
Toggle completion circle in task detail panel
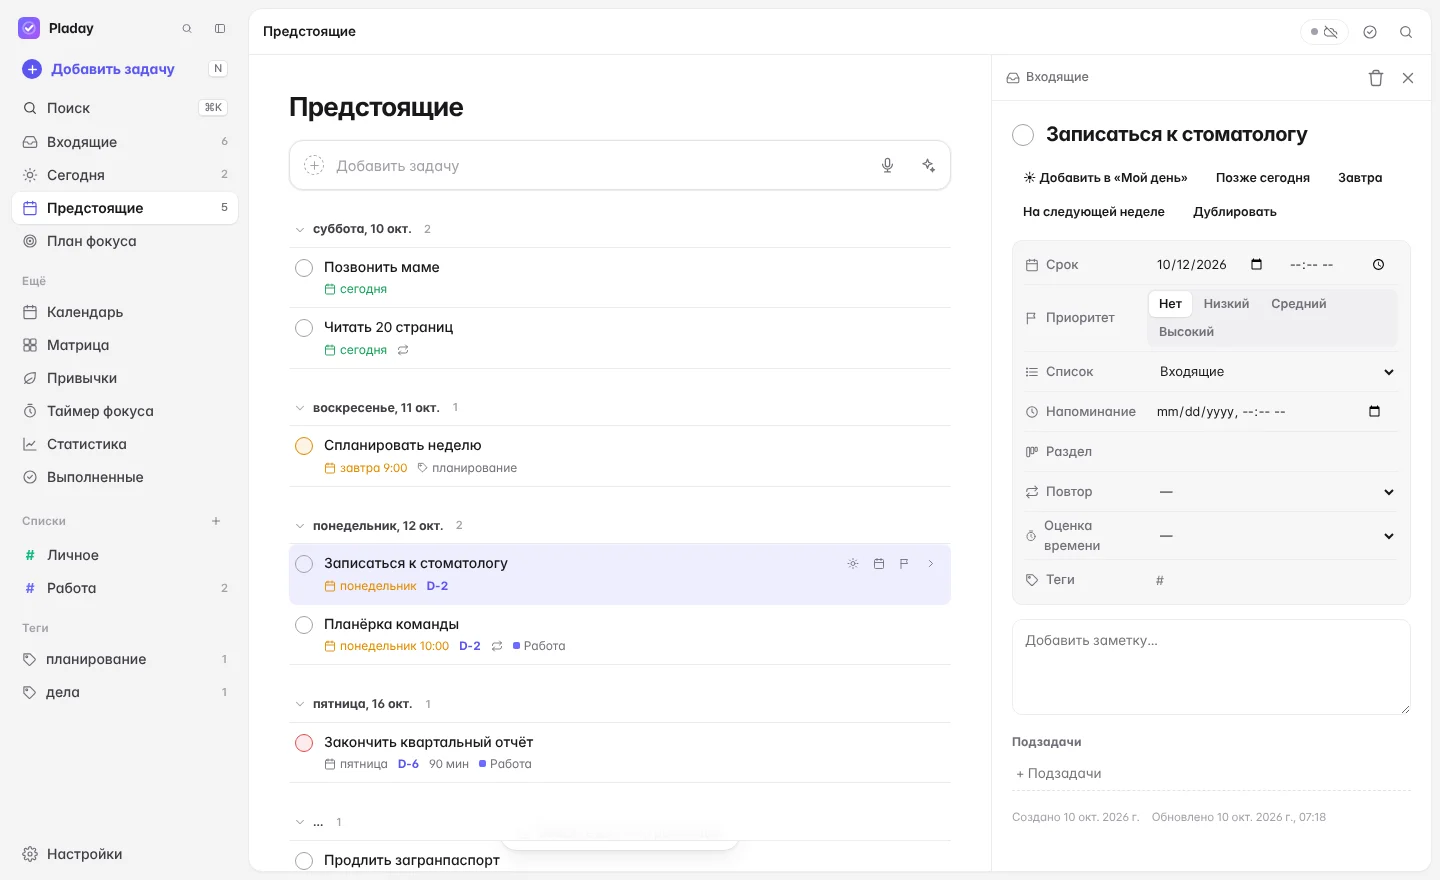[x=1023, y=135]
